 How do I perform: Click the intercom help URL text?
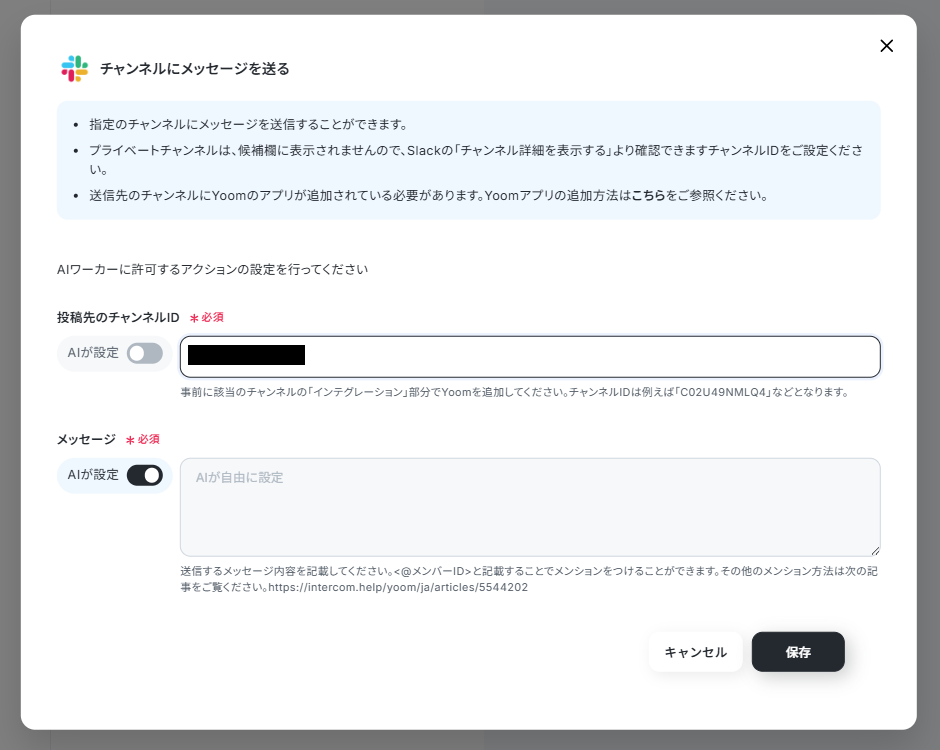point(398,587)
